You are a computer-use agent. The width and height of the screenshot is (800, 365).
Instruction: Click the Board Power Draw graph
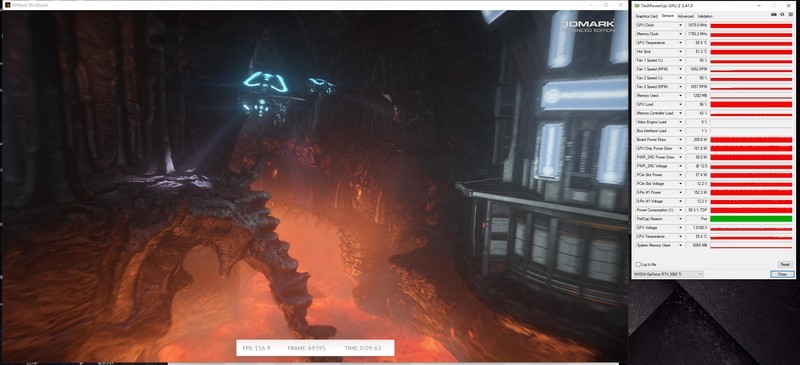point(751,139)
